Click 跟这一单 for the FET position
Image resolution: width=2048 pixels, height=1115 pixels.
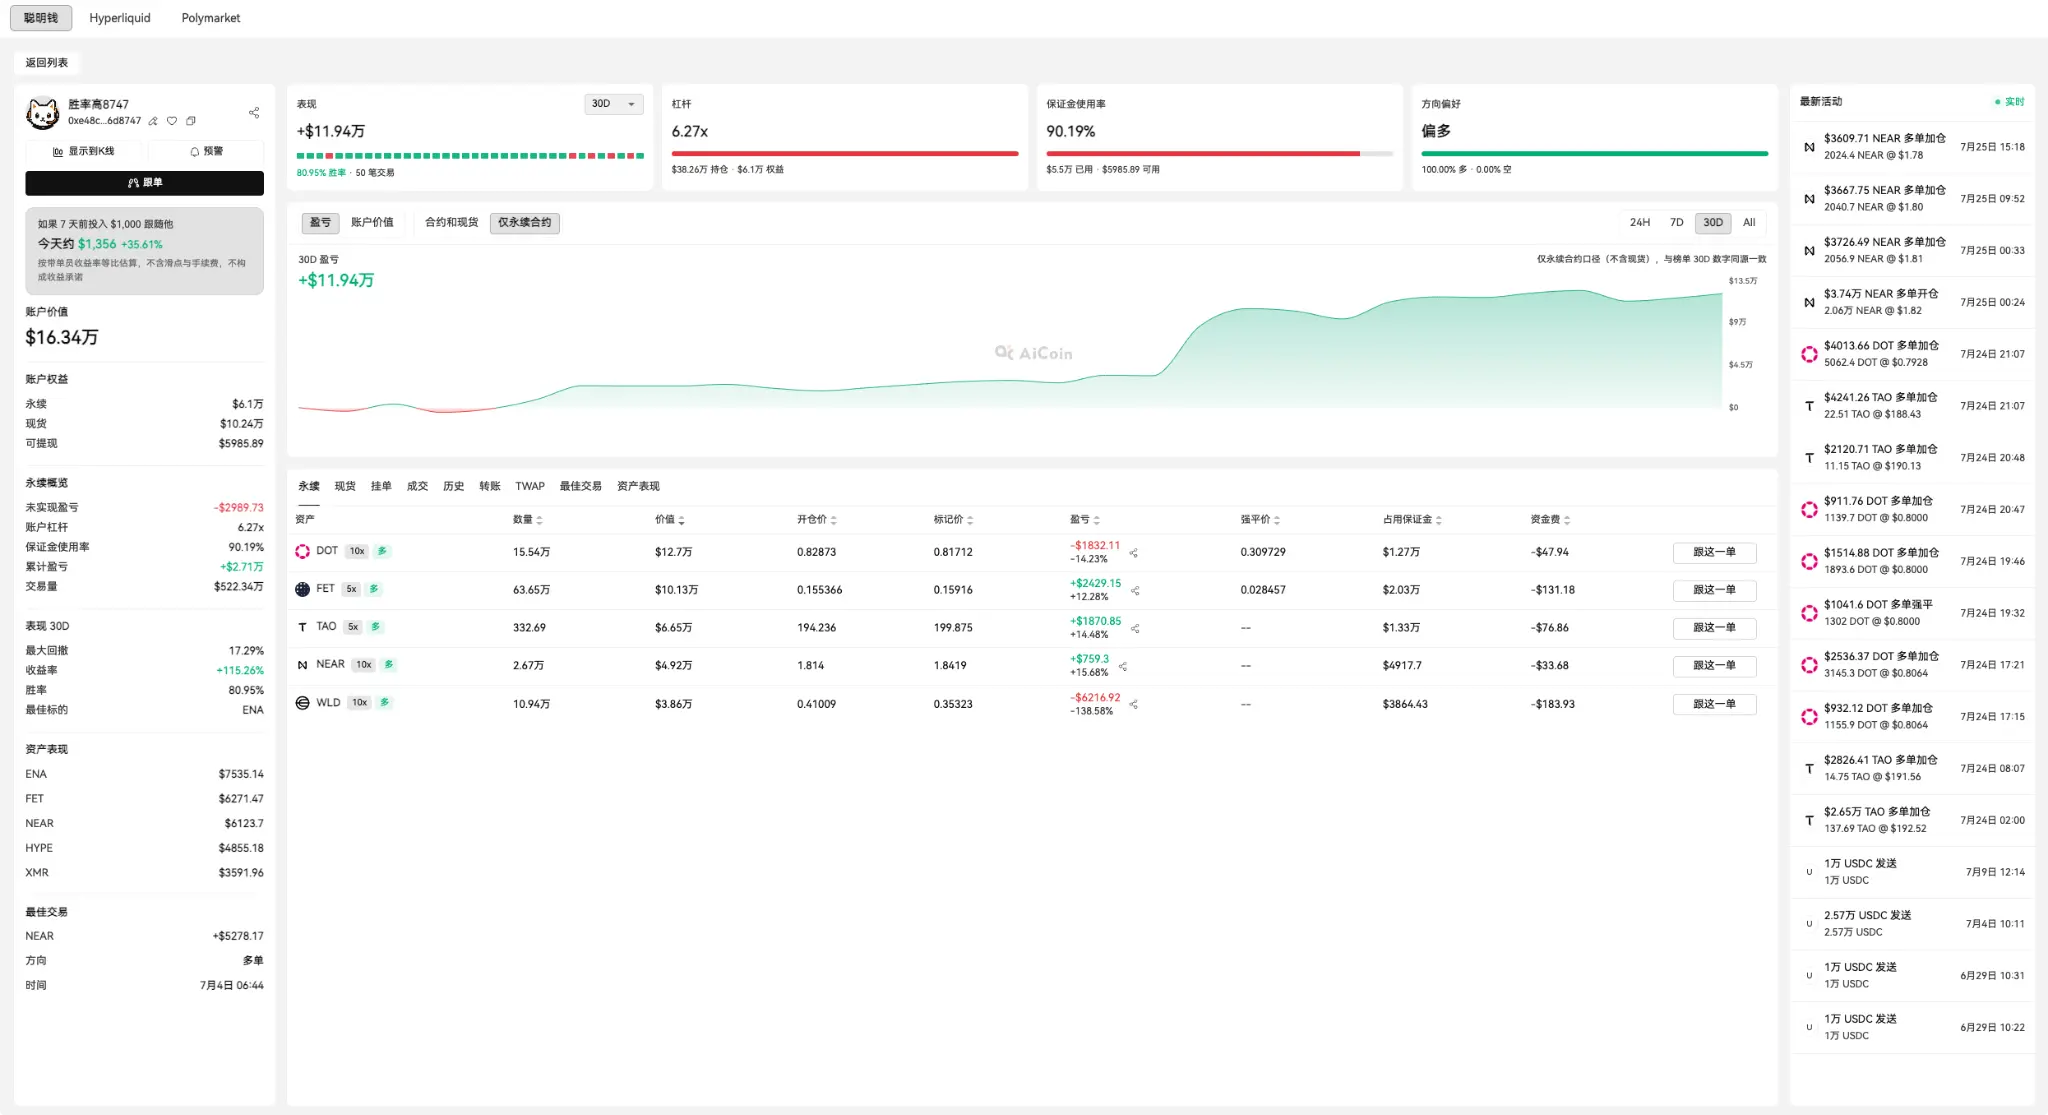(x=1714, y=590)
